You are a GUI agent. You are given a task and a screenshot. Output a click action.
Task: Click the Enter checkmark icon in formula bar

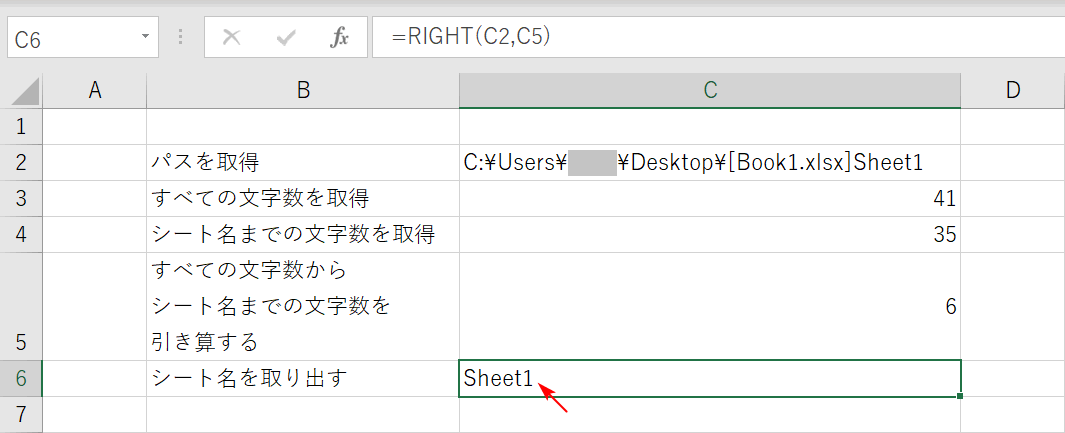286,38
